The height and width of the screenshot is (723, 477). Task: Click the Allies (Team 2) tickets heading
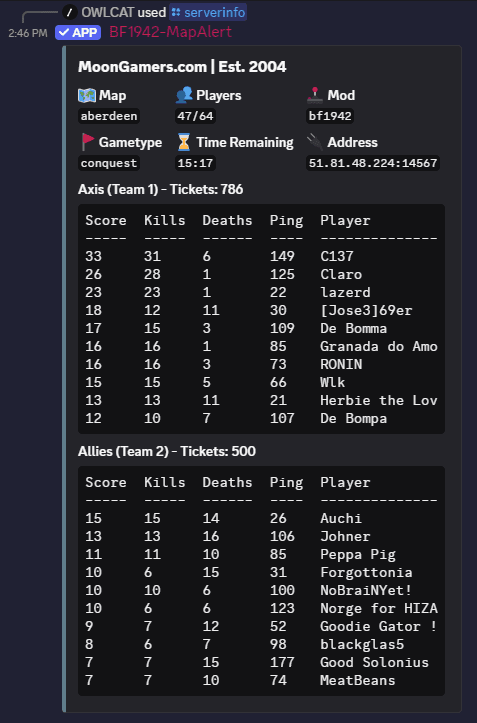tap(167, 451)
